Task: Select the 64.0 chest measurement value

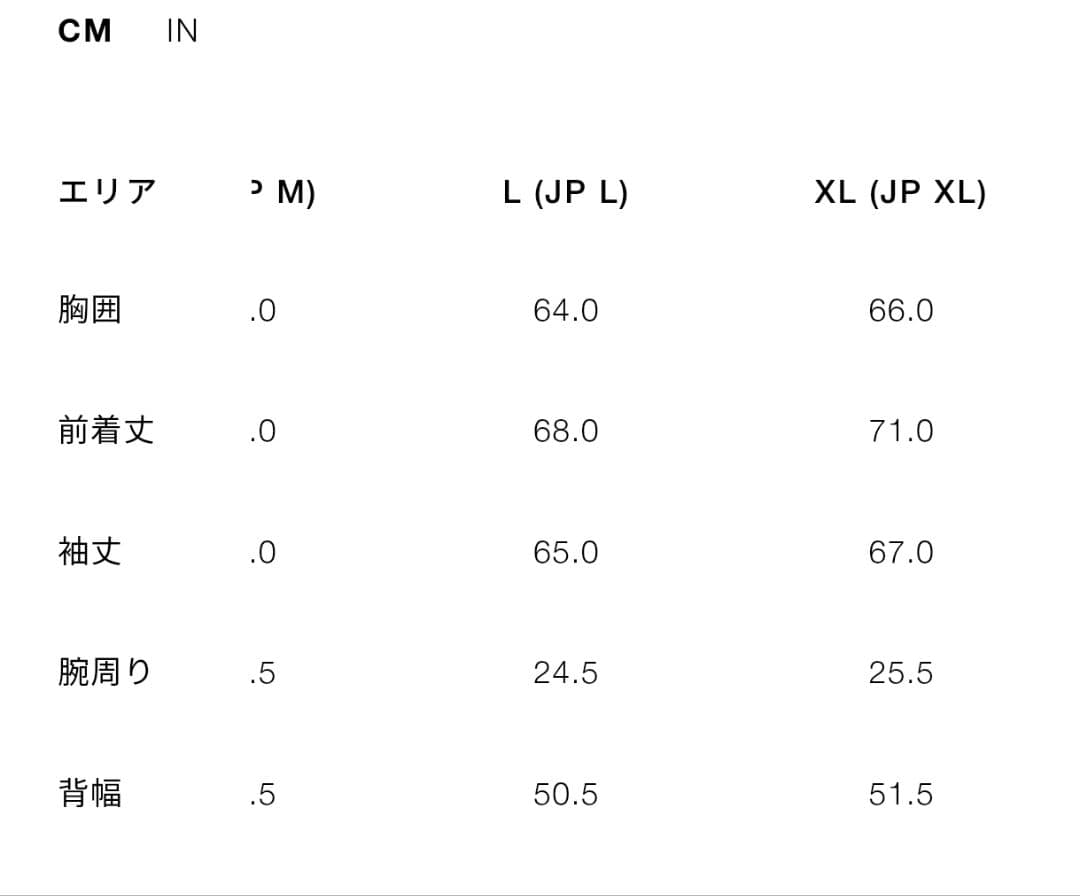Action: (566, 310)
